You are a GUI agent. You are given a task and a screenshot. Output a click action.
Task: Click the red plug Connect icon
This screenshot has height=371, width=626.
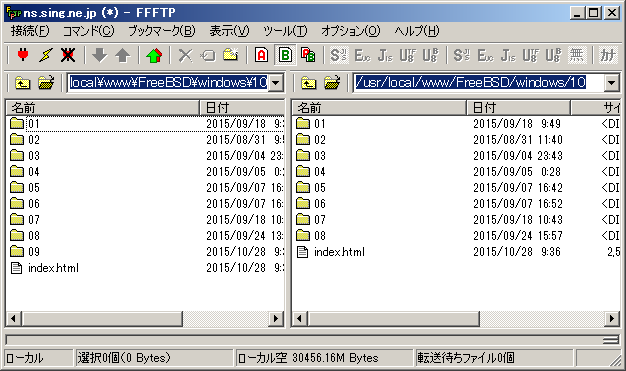click(23, 55)
